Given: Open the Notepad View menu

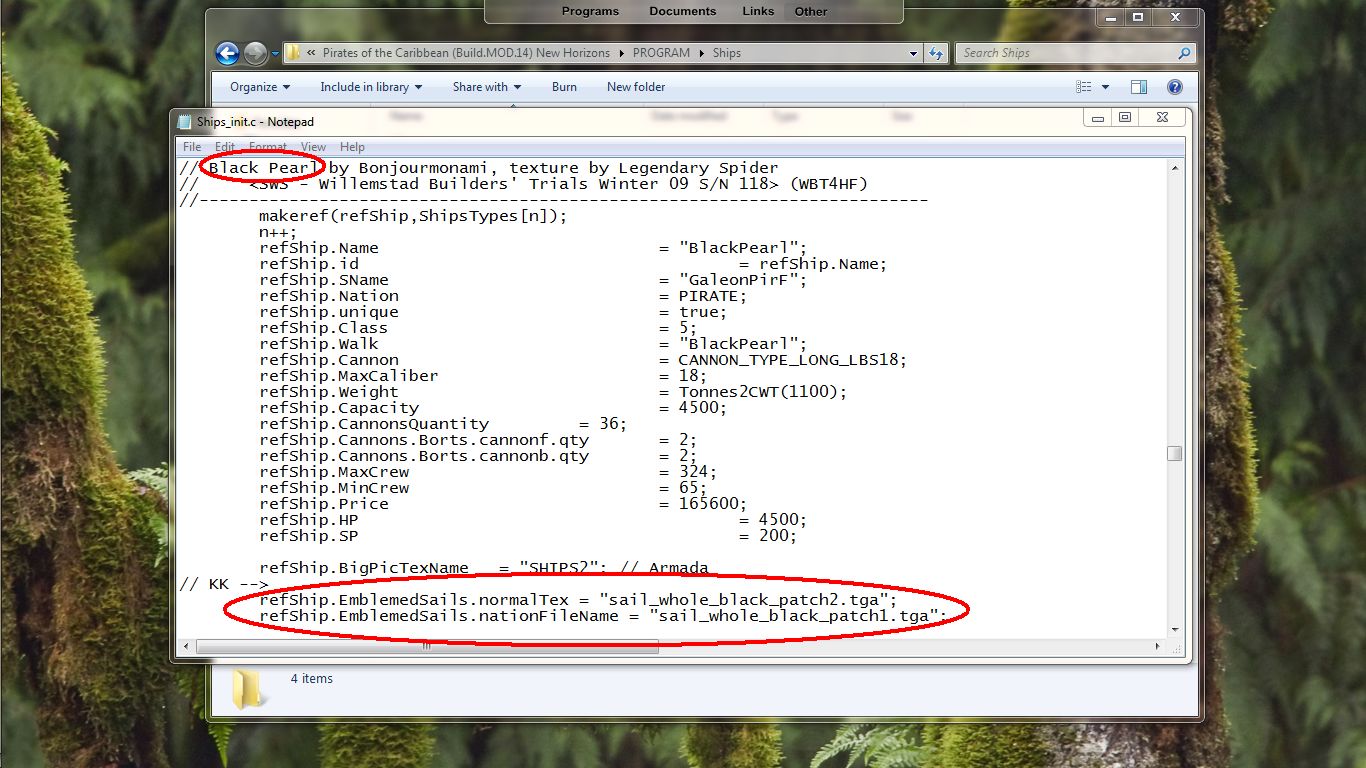Looking at the screenshot, I should click(314, 147).
